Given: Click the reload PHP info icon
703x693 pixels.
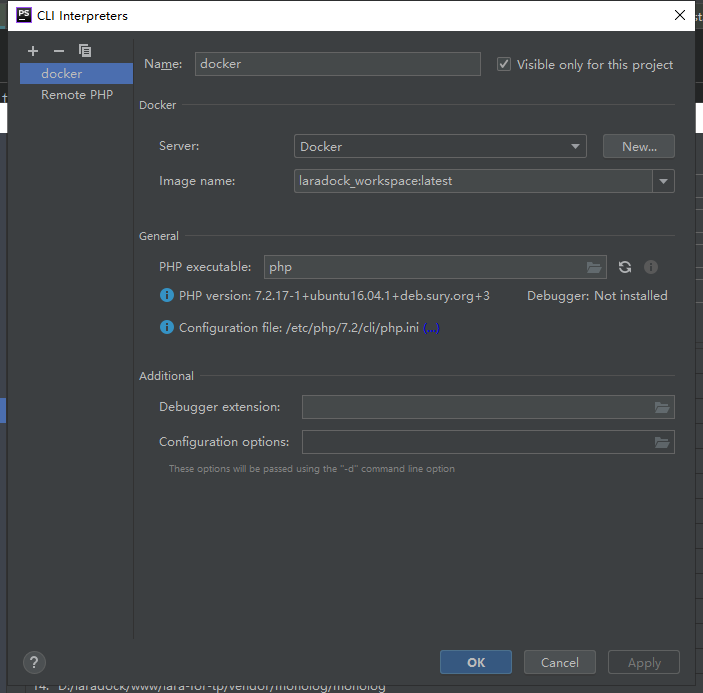Looking at the screenshot, I should point(625,267).
